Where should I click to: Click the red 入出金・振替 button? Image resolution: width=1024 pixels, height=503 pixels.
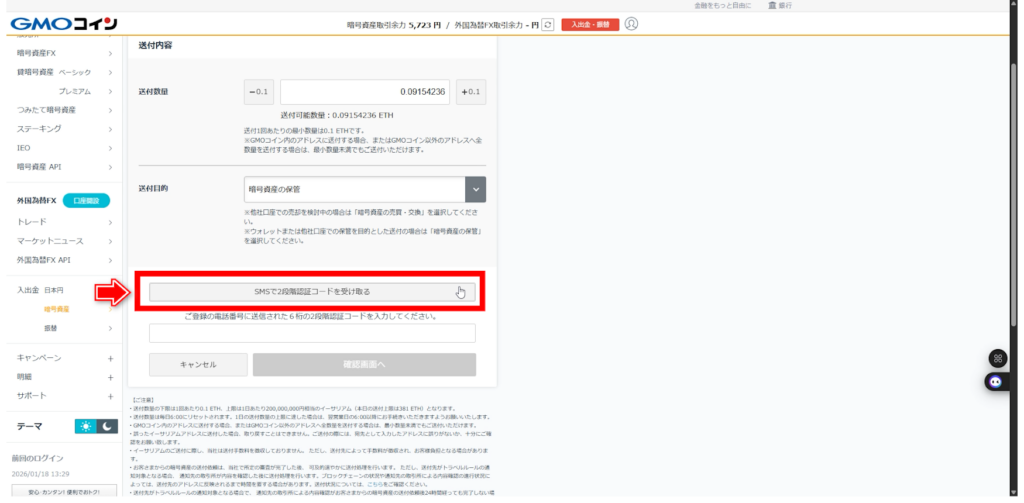point(590,24)
